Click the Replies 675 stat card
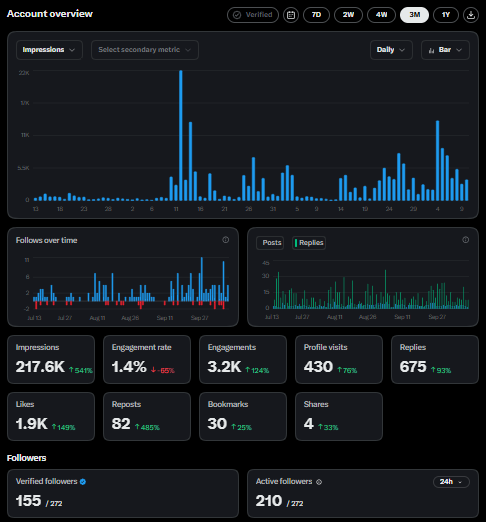486x522 pixels. click(x=435, y=359)
